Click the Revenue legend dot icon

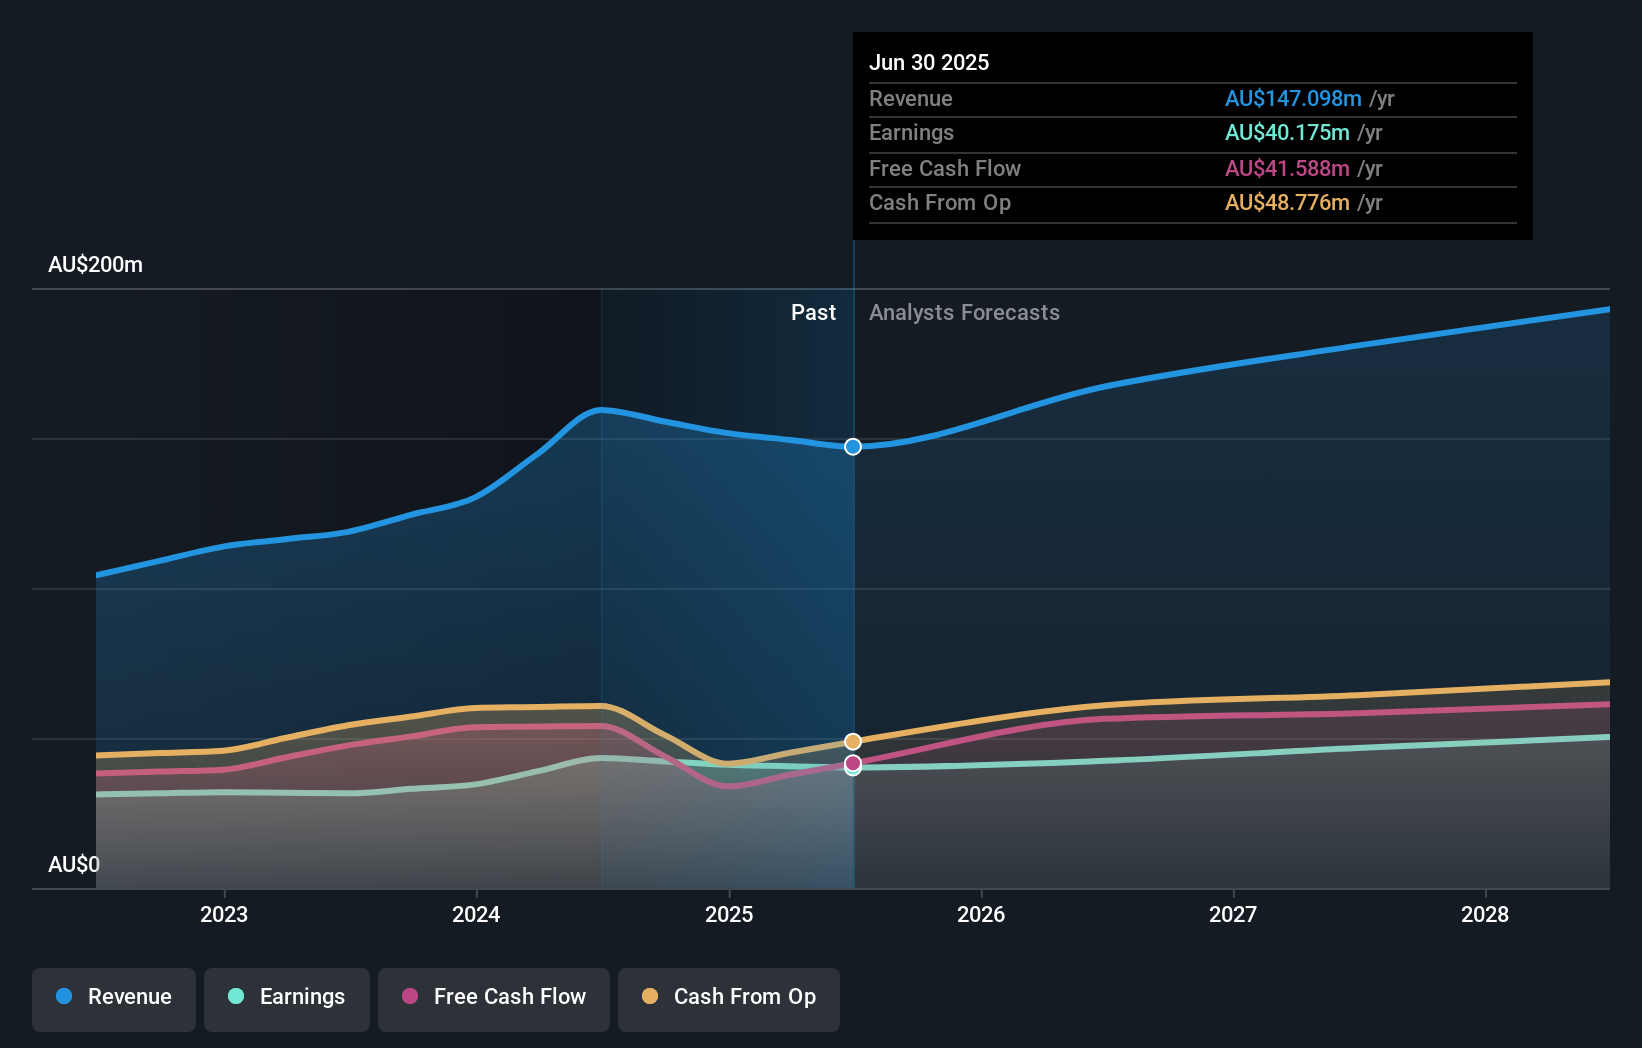click(63, 997)
